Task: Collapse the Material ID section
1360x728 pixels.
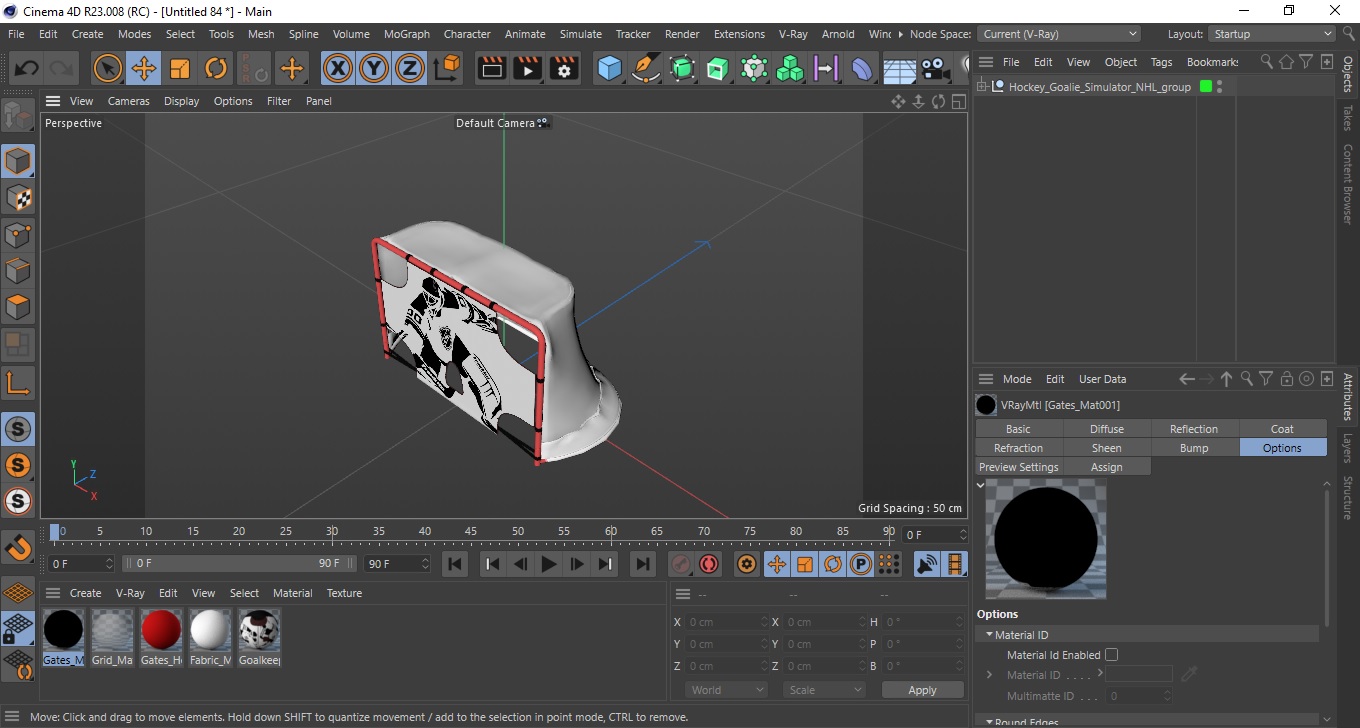Action: (x=989, y=635)
